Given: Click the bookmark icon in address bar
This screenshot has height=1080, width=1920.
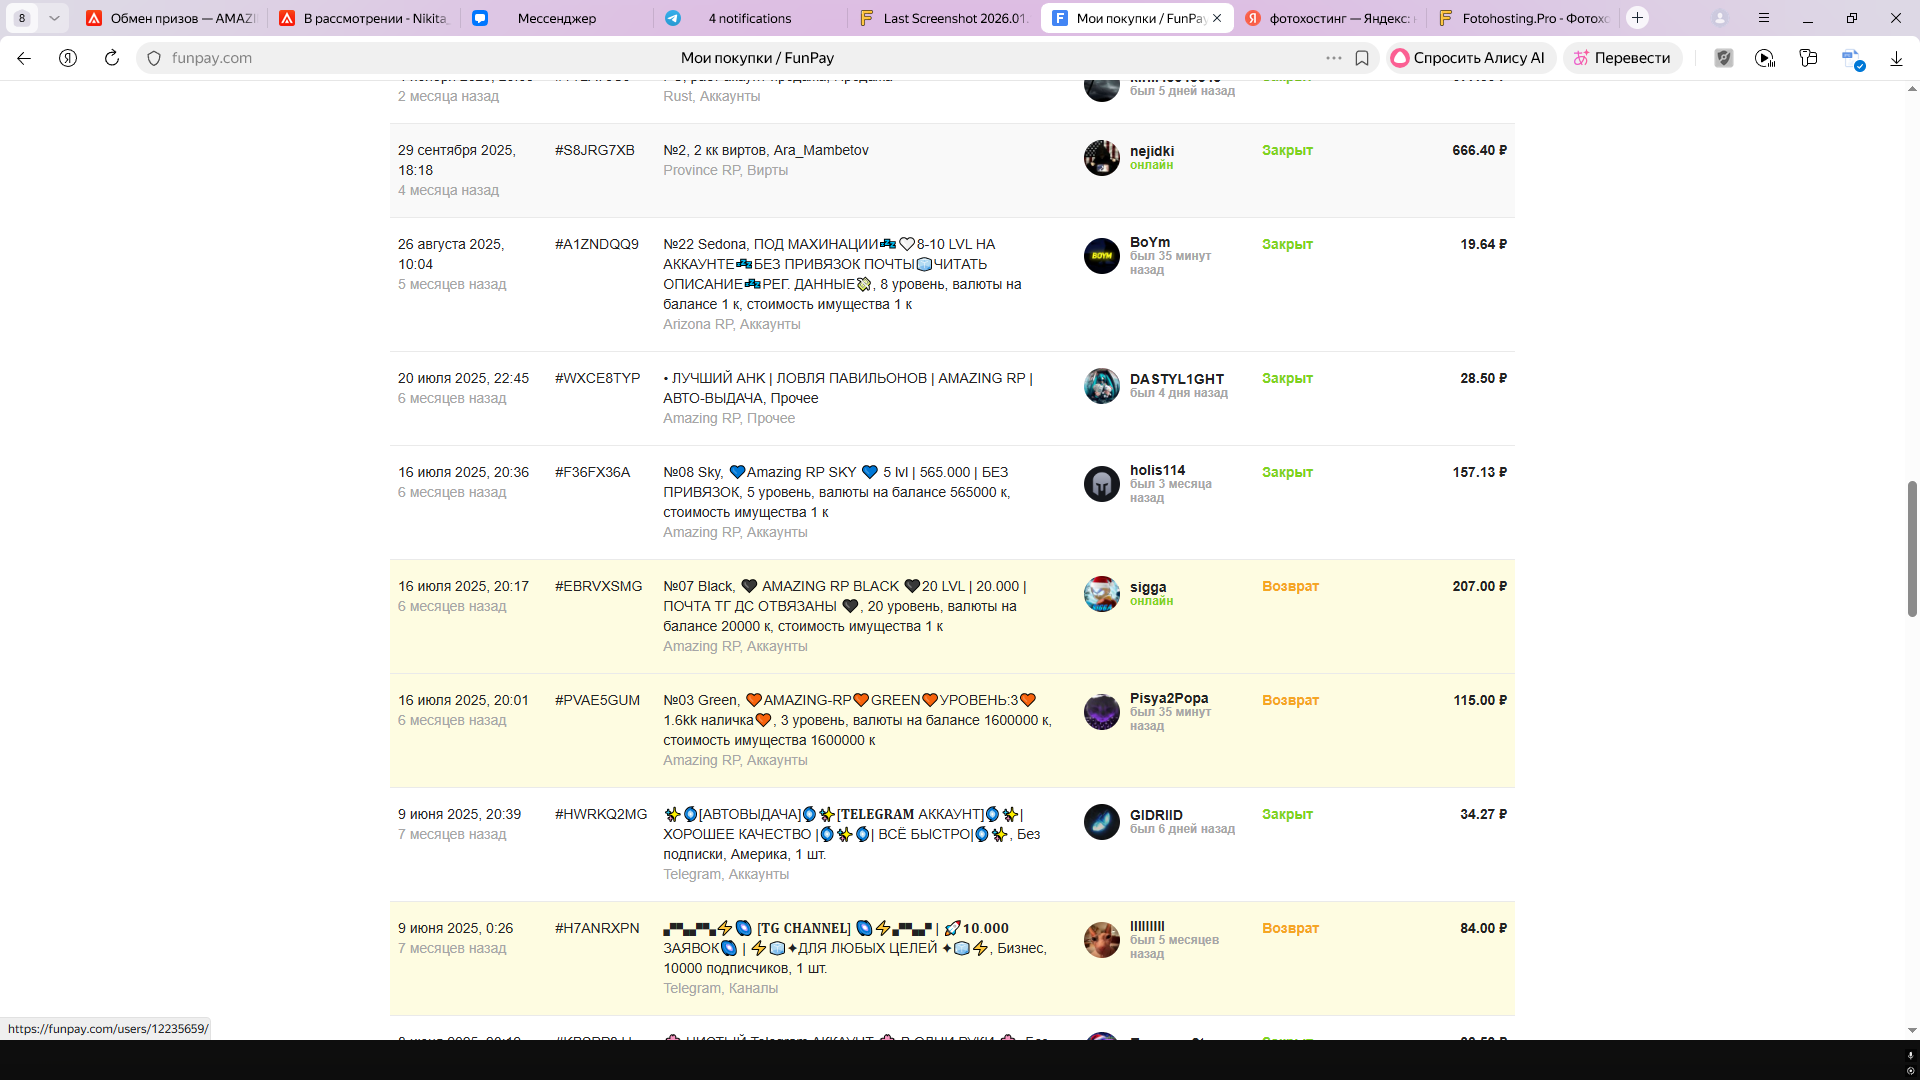Looking at the screenshot, I should [1362, 58].
